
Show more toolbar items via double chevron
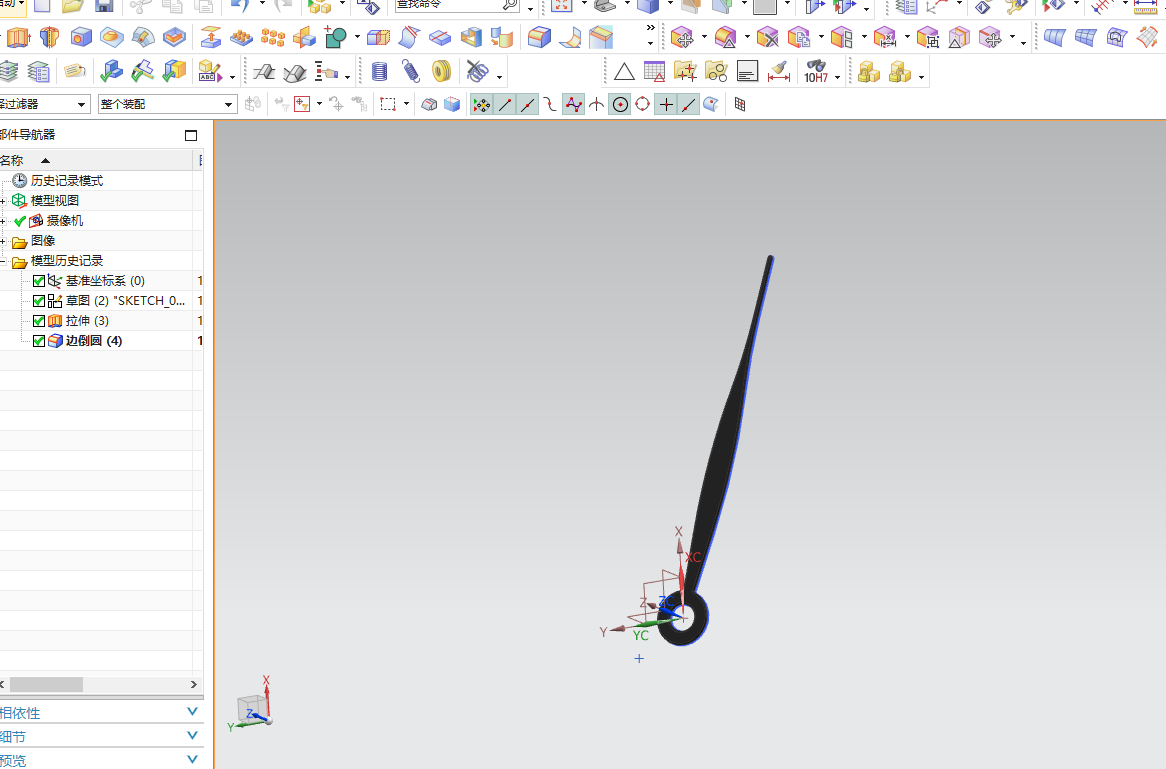click(651, 28)
